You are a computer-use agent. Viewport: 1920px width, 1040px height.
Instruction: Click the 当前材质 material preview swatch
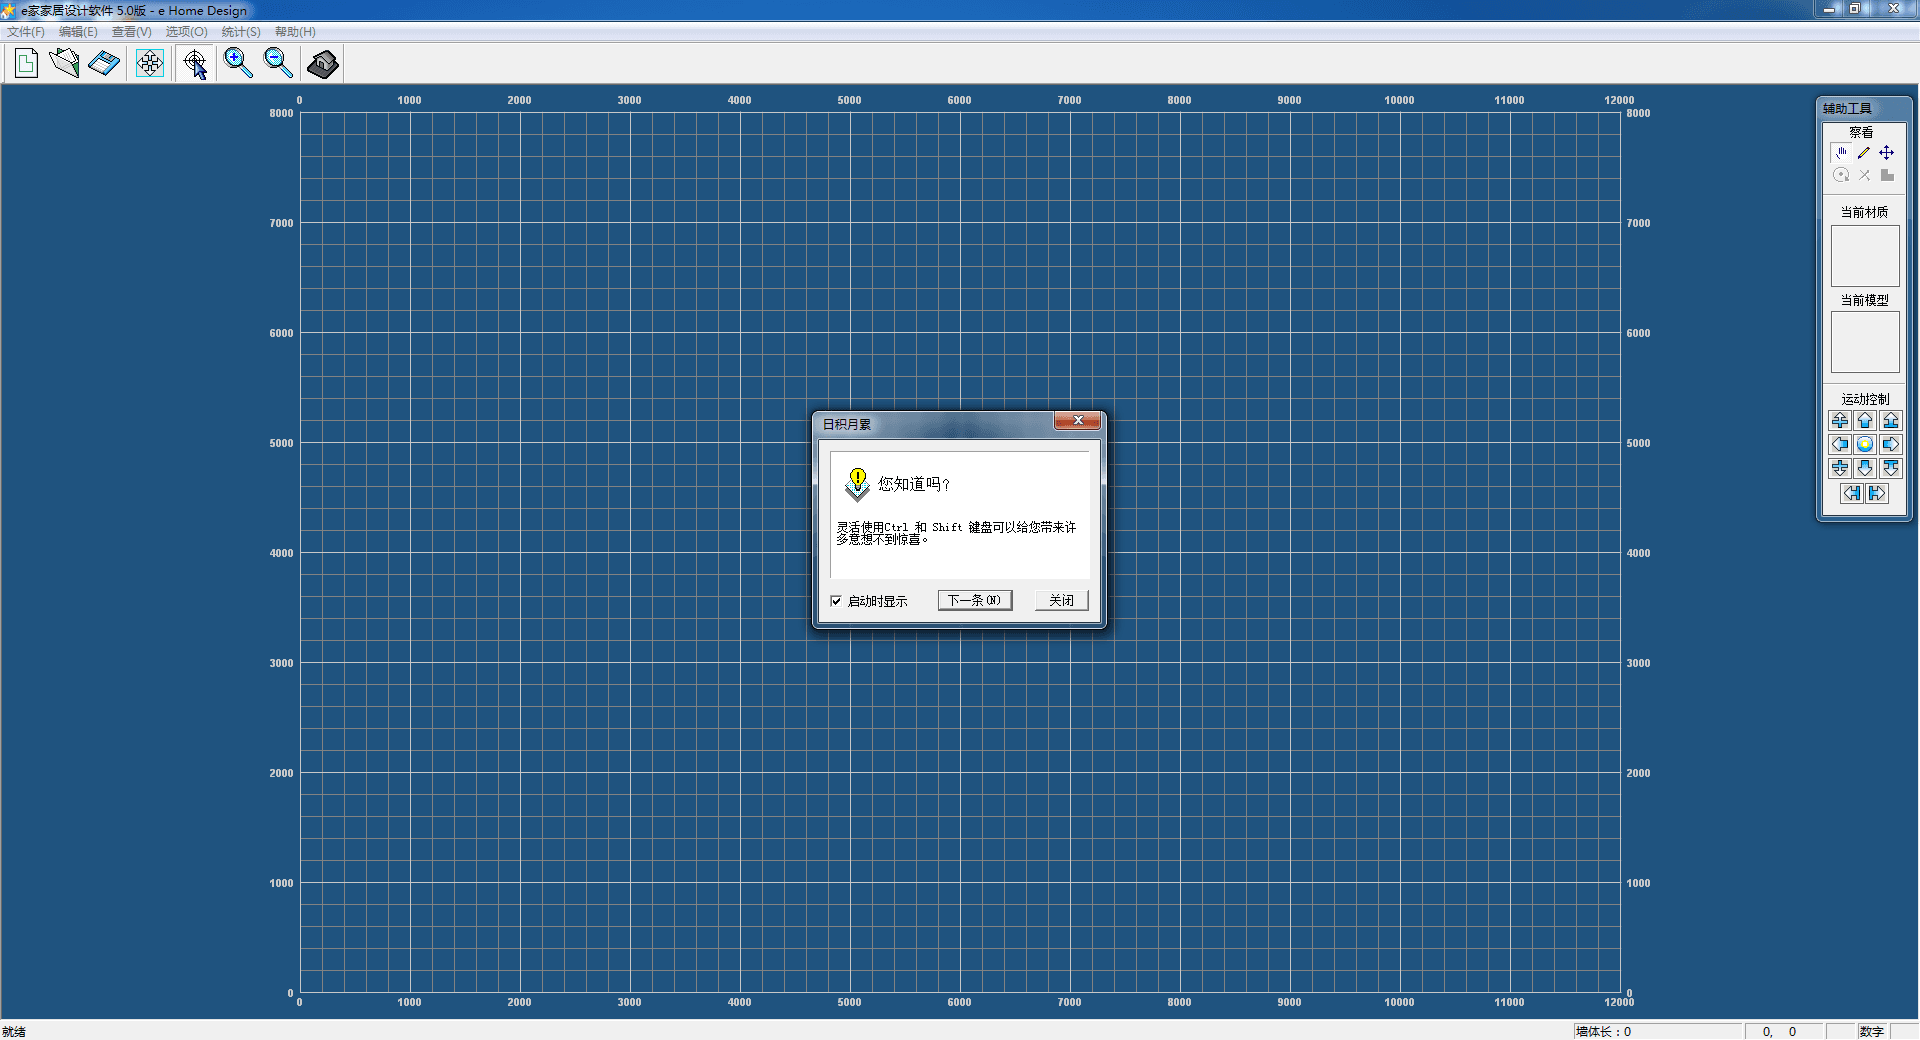[1865, 256]
